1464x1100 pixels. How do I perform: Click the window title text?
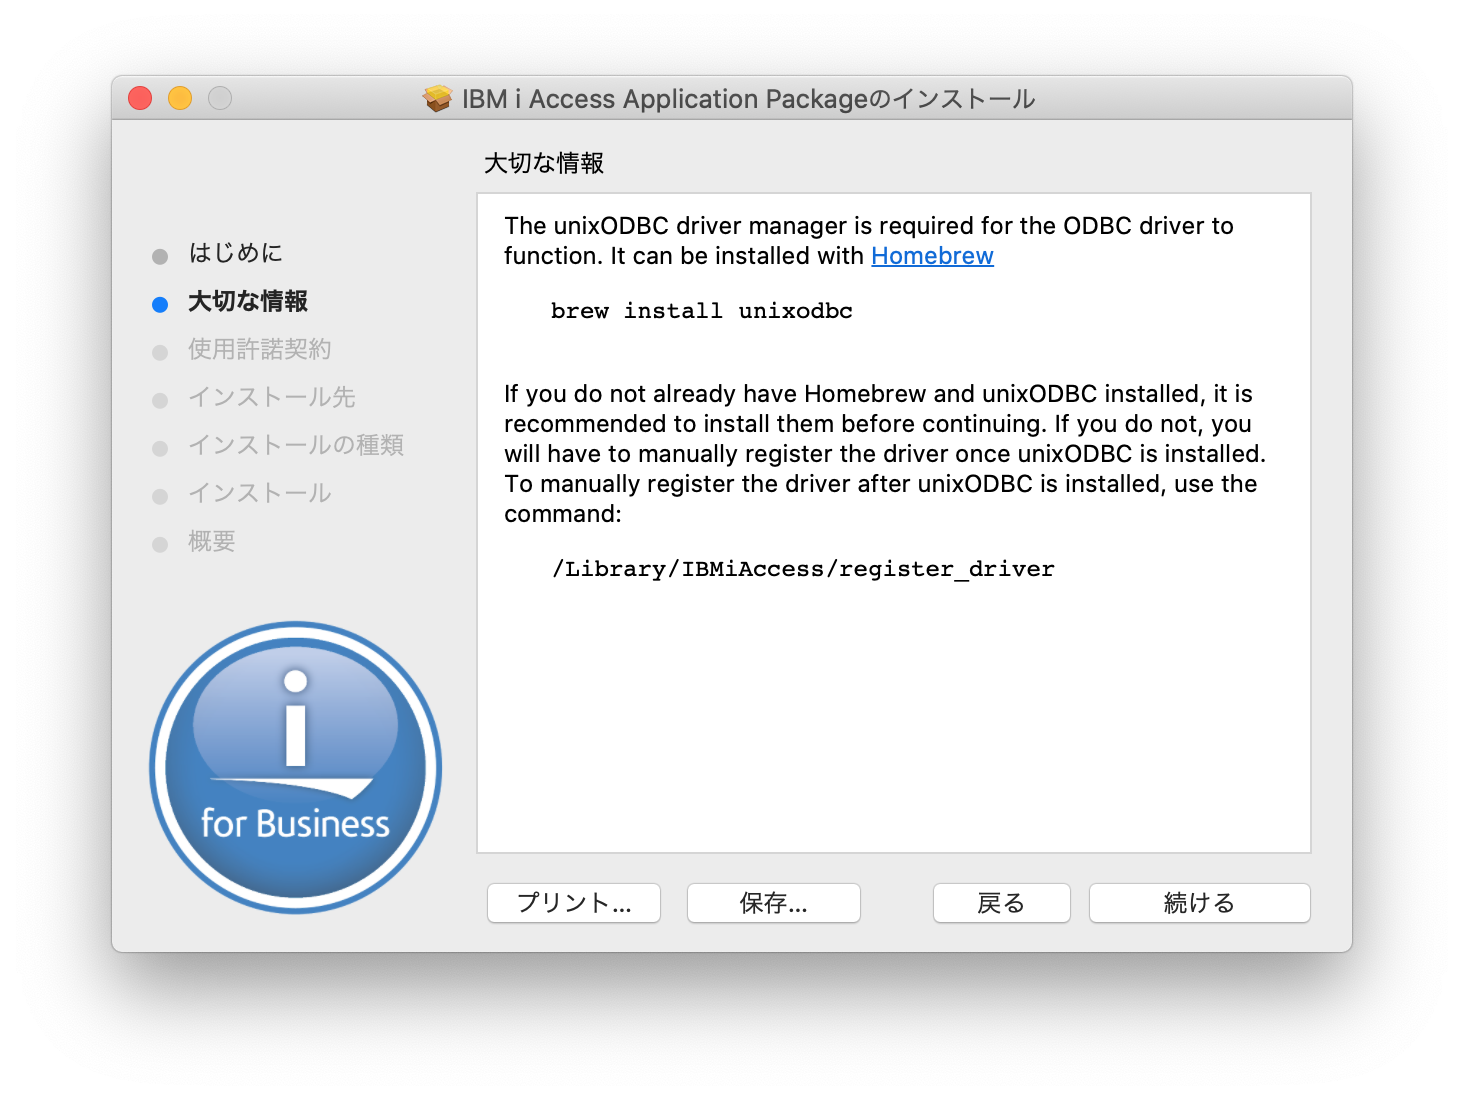pyautogui.click(x=748, y=99)
